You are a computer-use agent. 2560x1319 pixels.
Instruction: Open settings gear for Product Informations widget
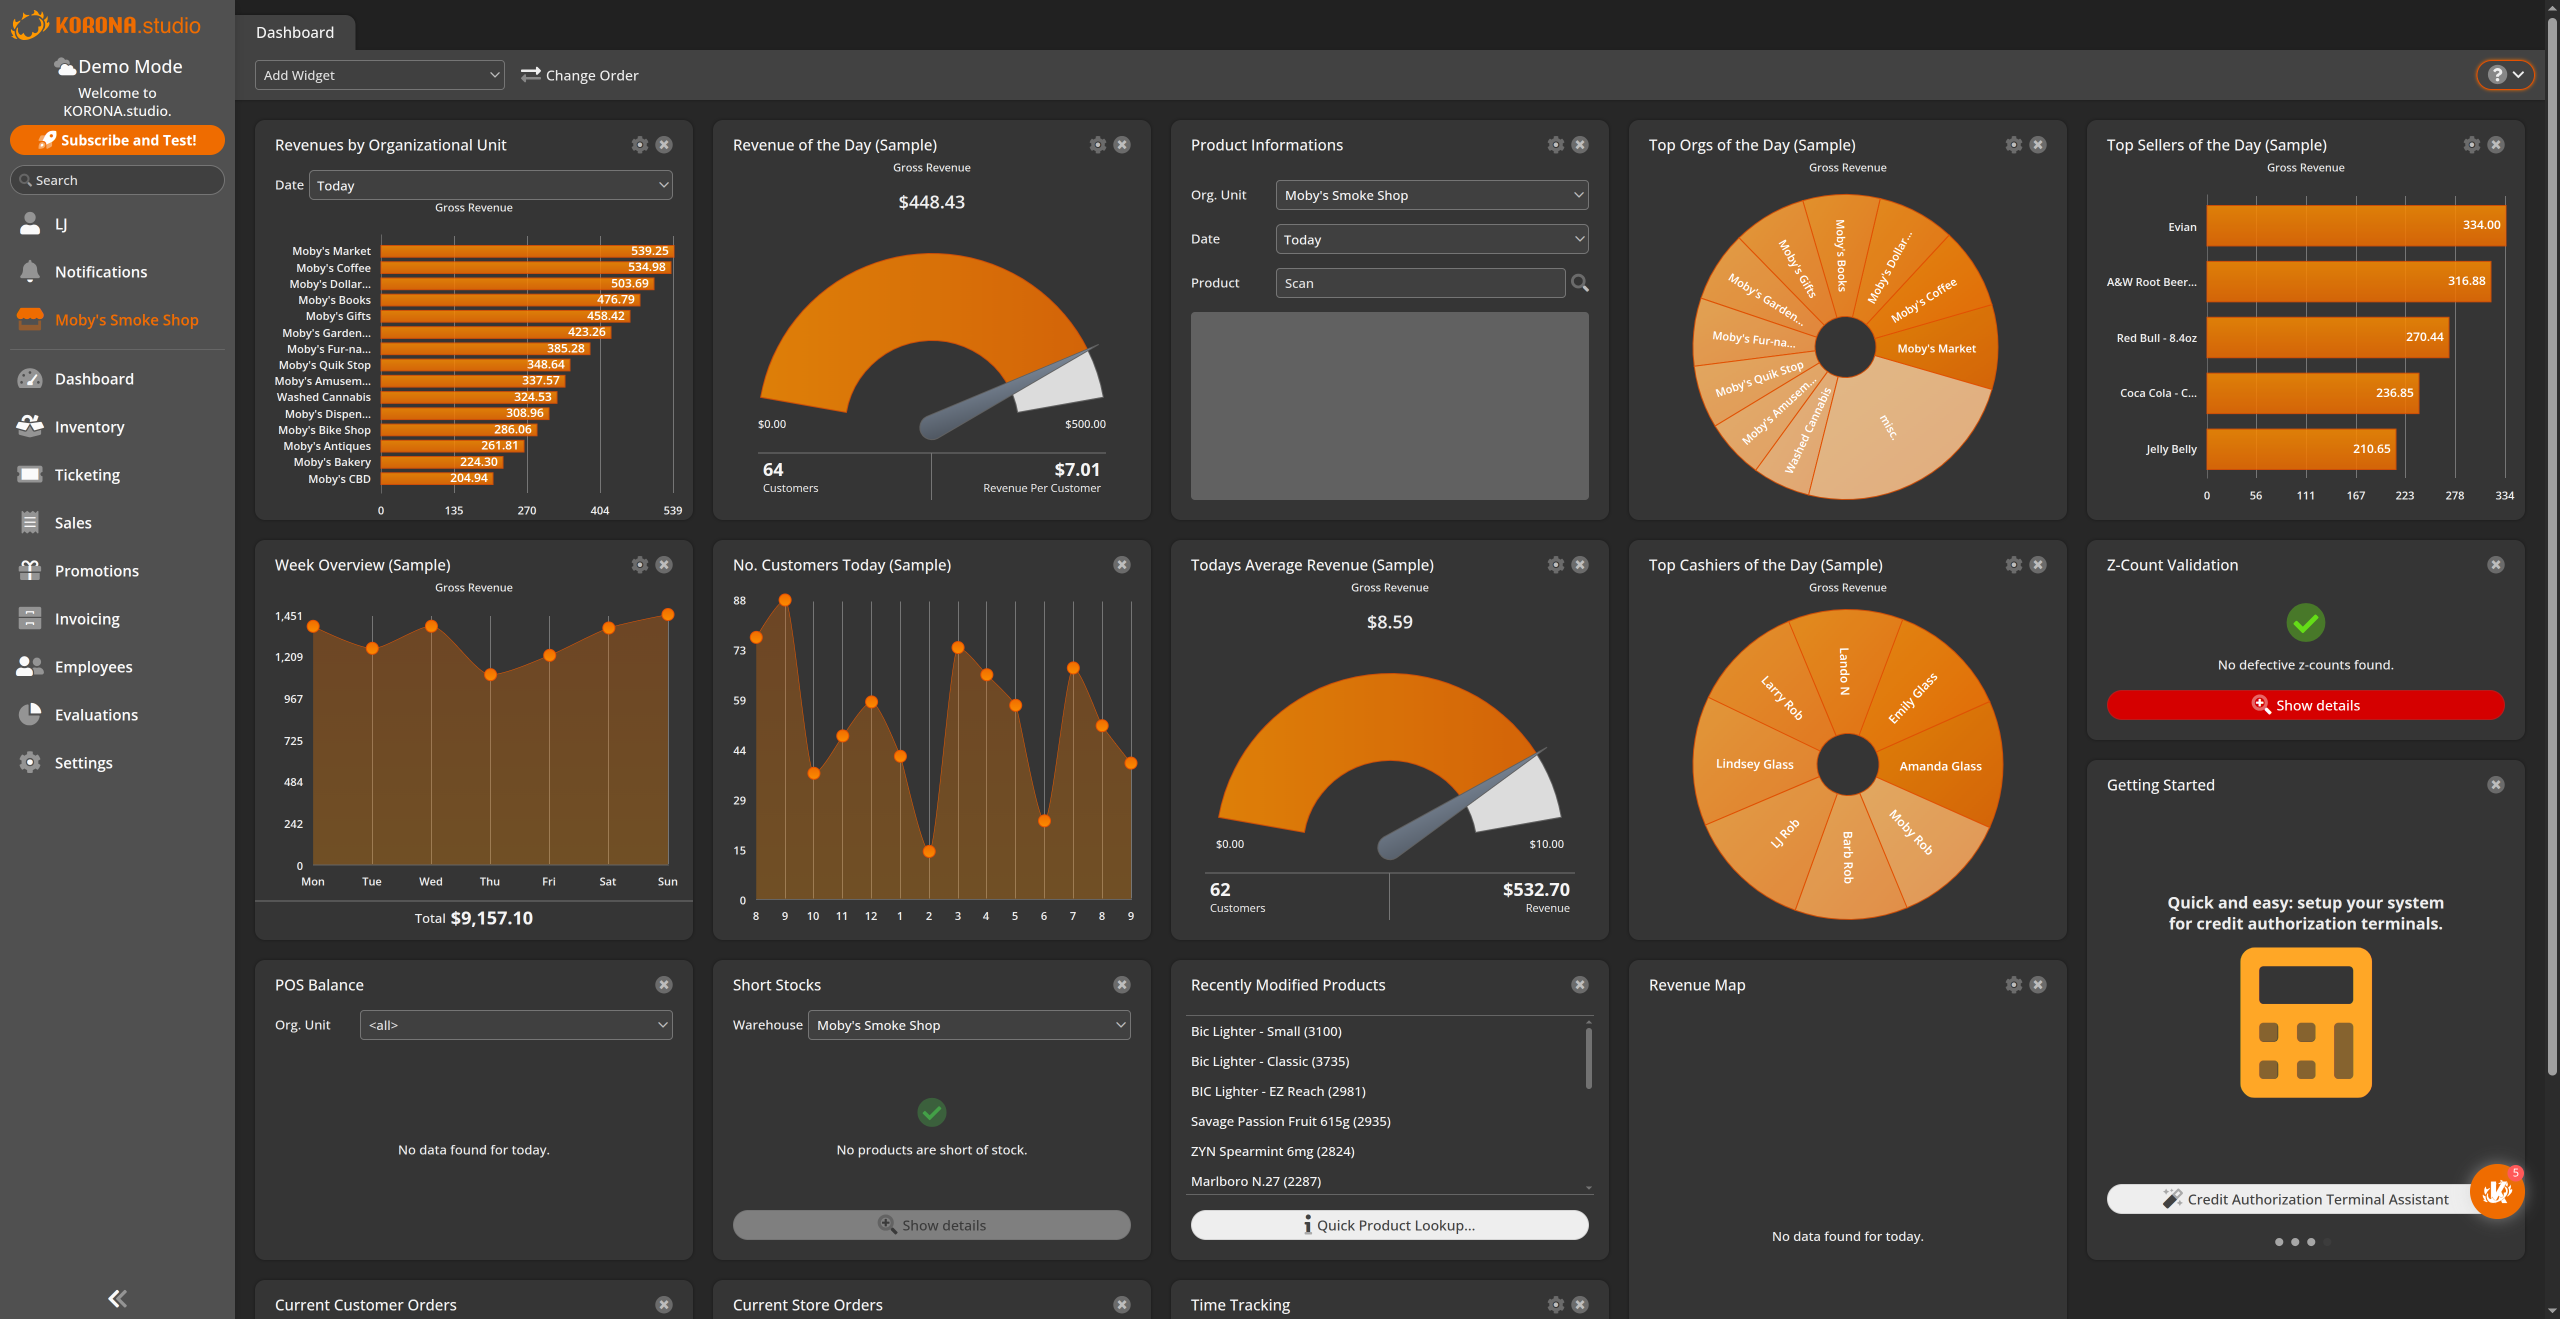[x=1556, y=145]
